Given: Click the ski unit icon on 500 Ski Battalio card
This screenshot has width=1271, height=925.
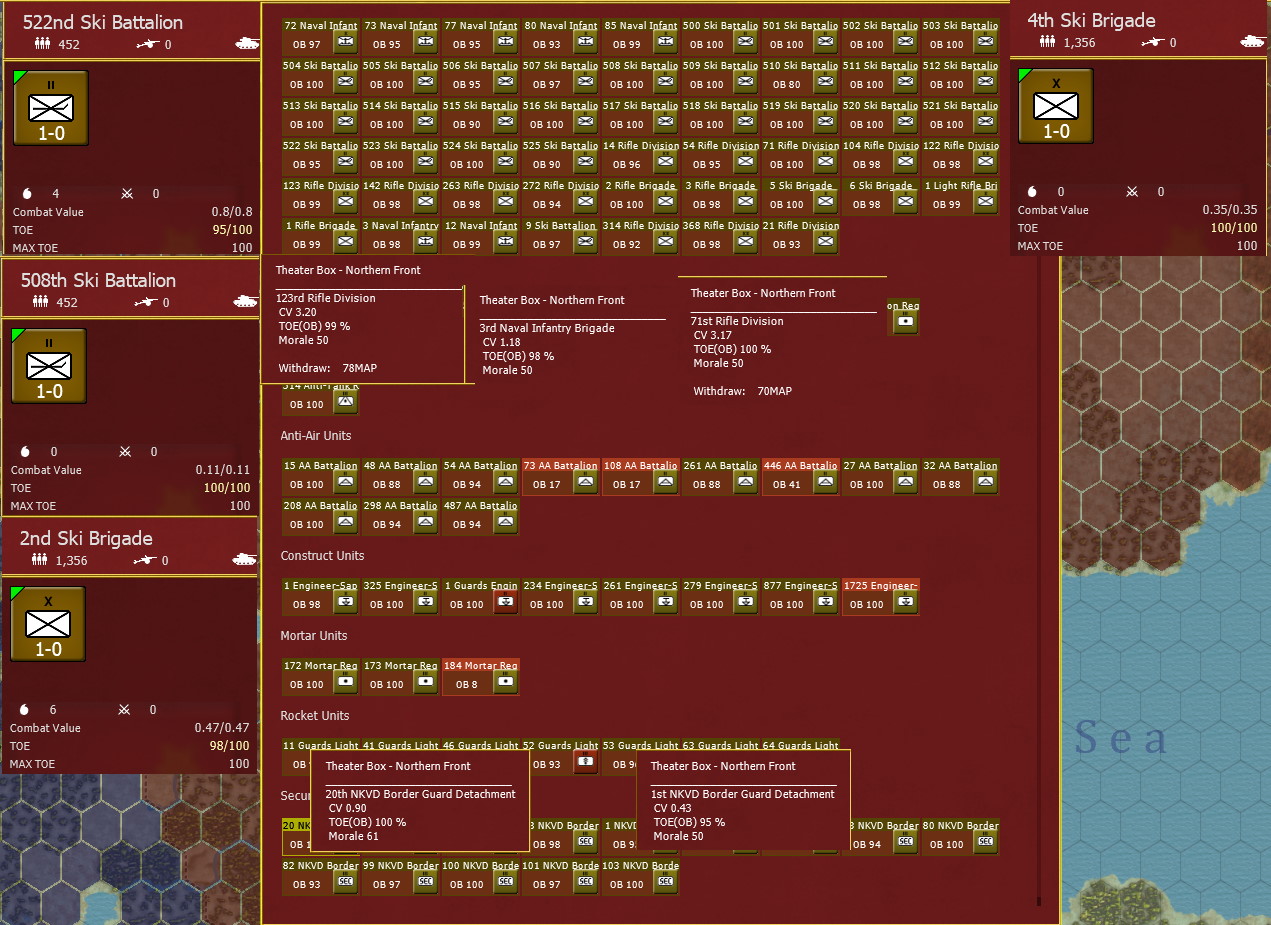Looking at the screenshot, I should click(744, 43).
